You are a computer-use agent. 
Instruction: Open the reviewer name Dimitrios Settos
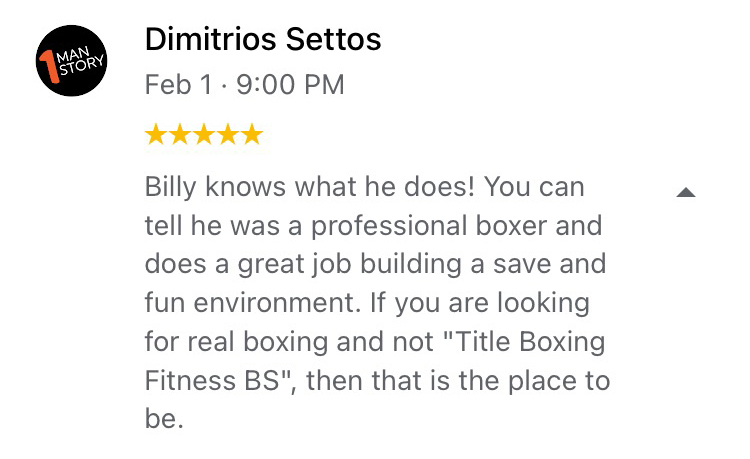263,40
